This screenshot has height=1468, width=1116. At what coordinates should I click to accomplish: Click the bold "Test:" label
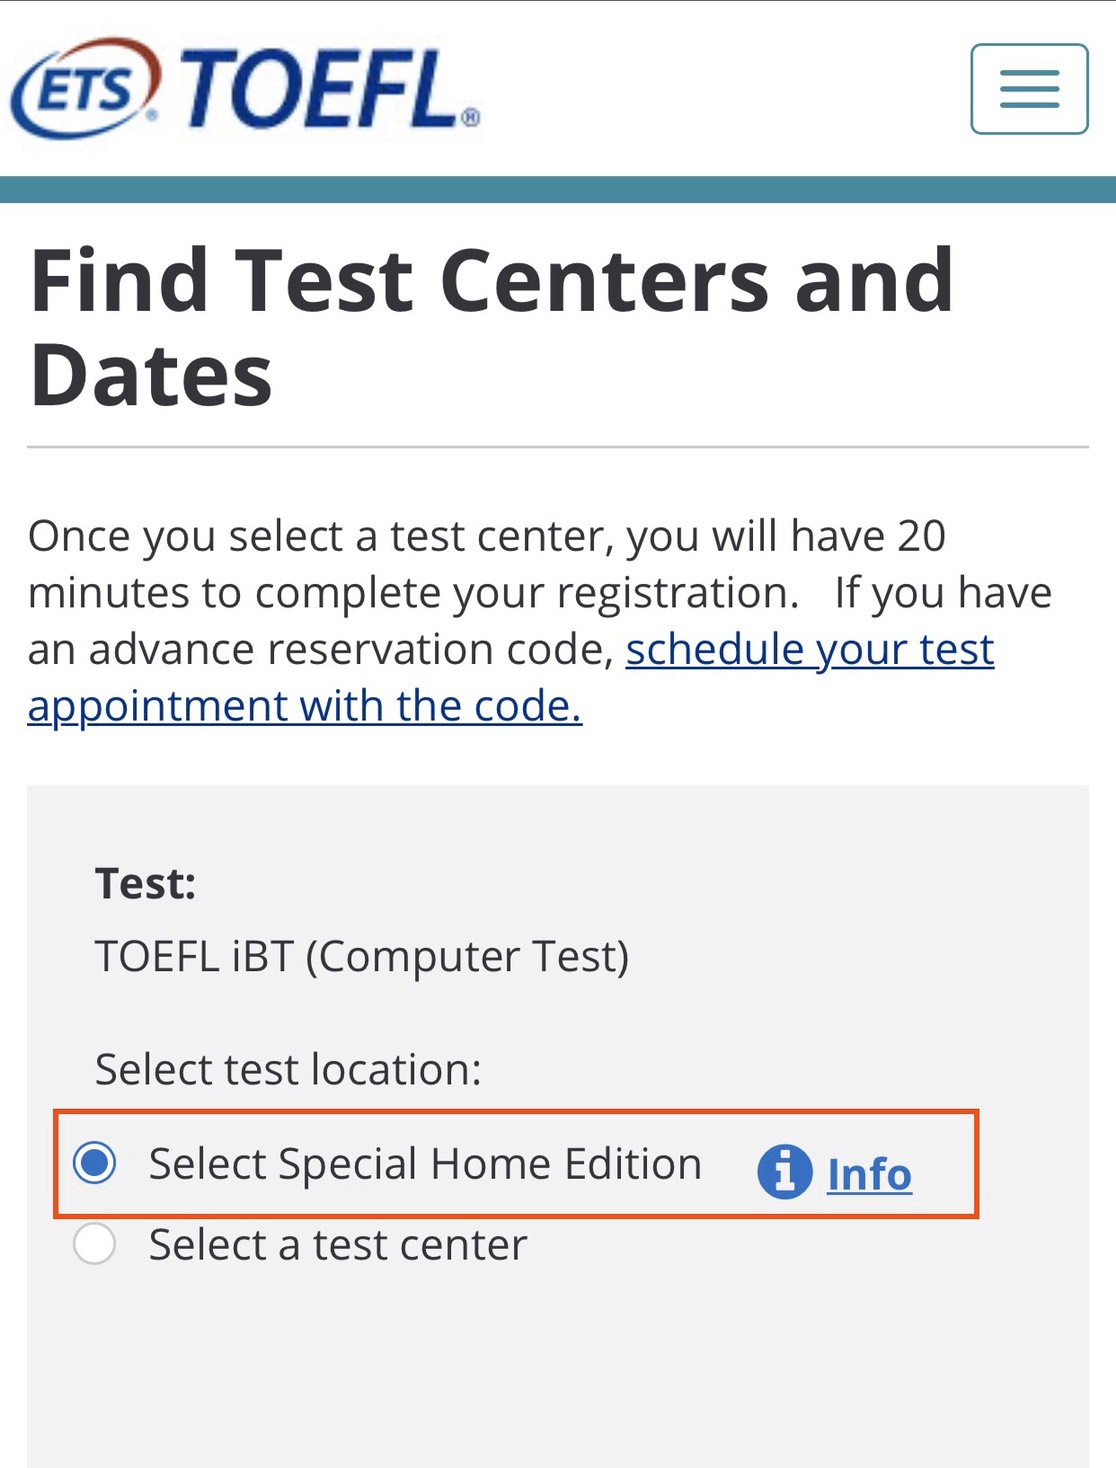point(146,884)
